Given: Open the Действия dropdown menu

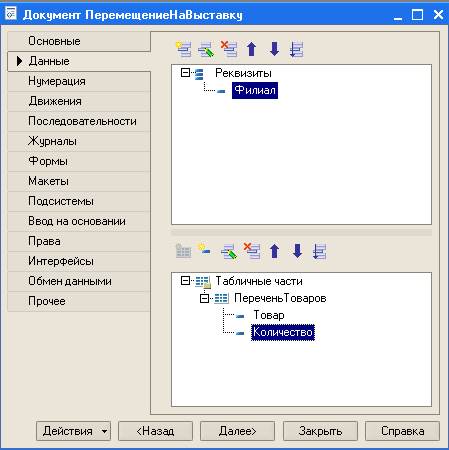Looking at the screenshot, I should (x=73, y=431).
